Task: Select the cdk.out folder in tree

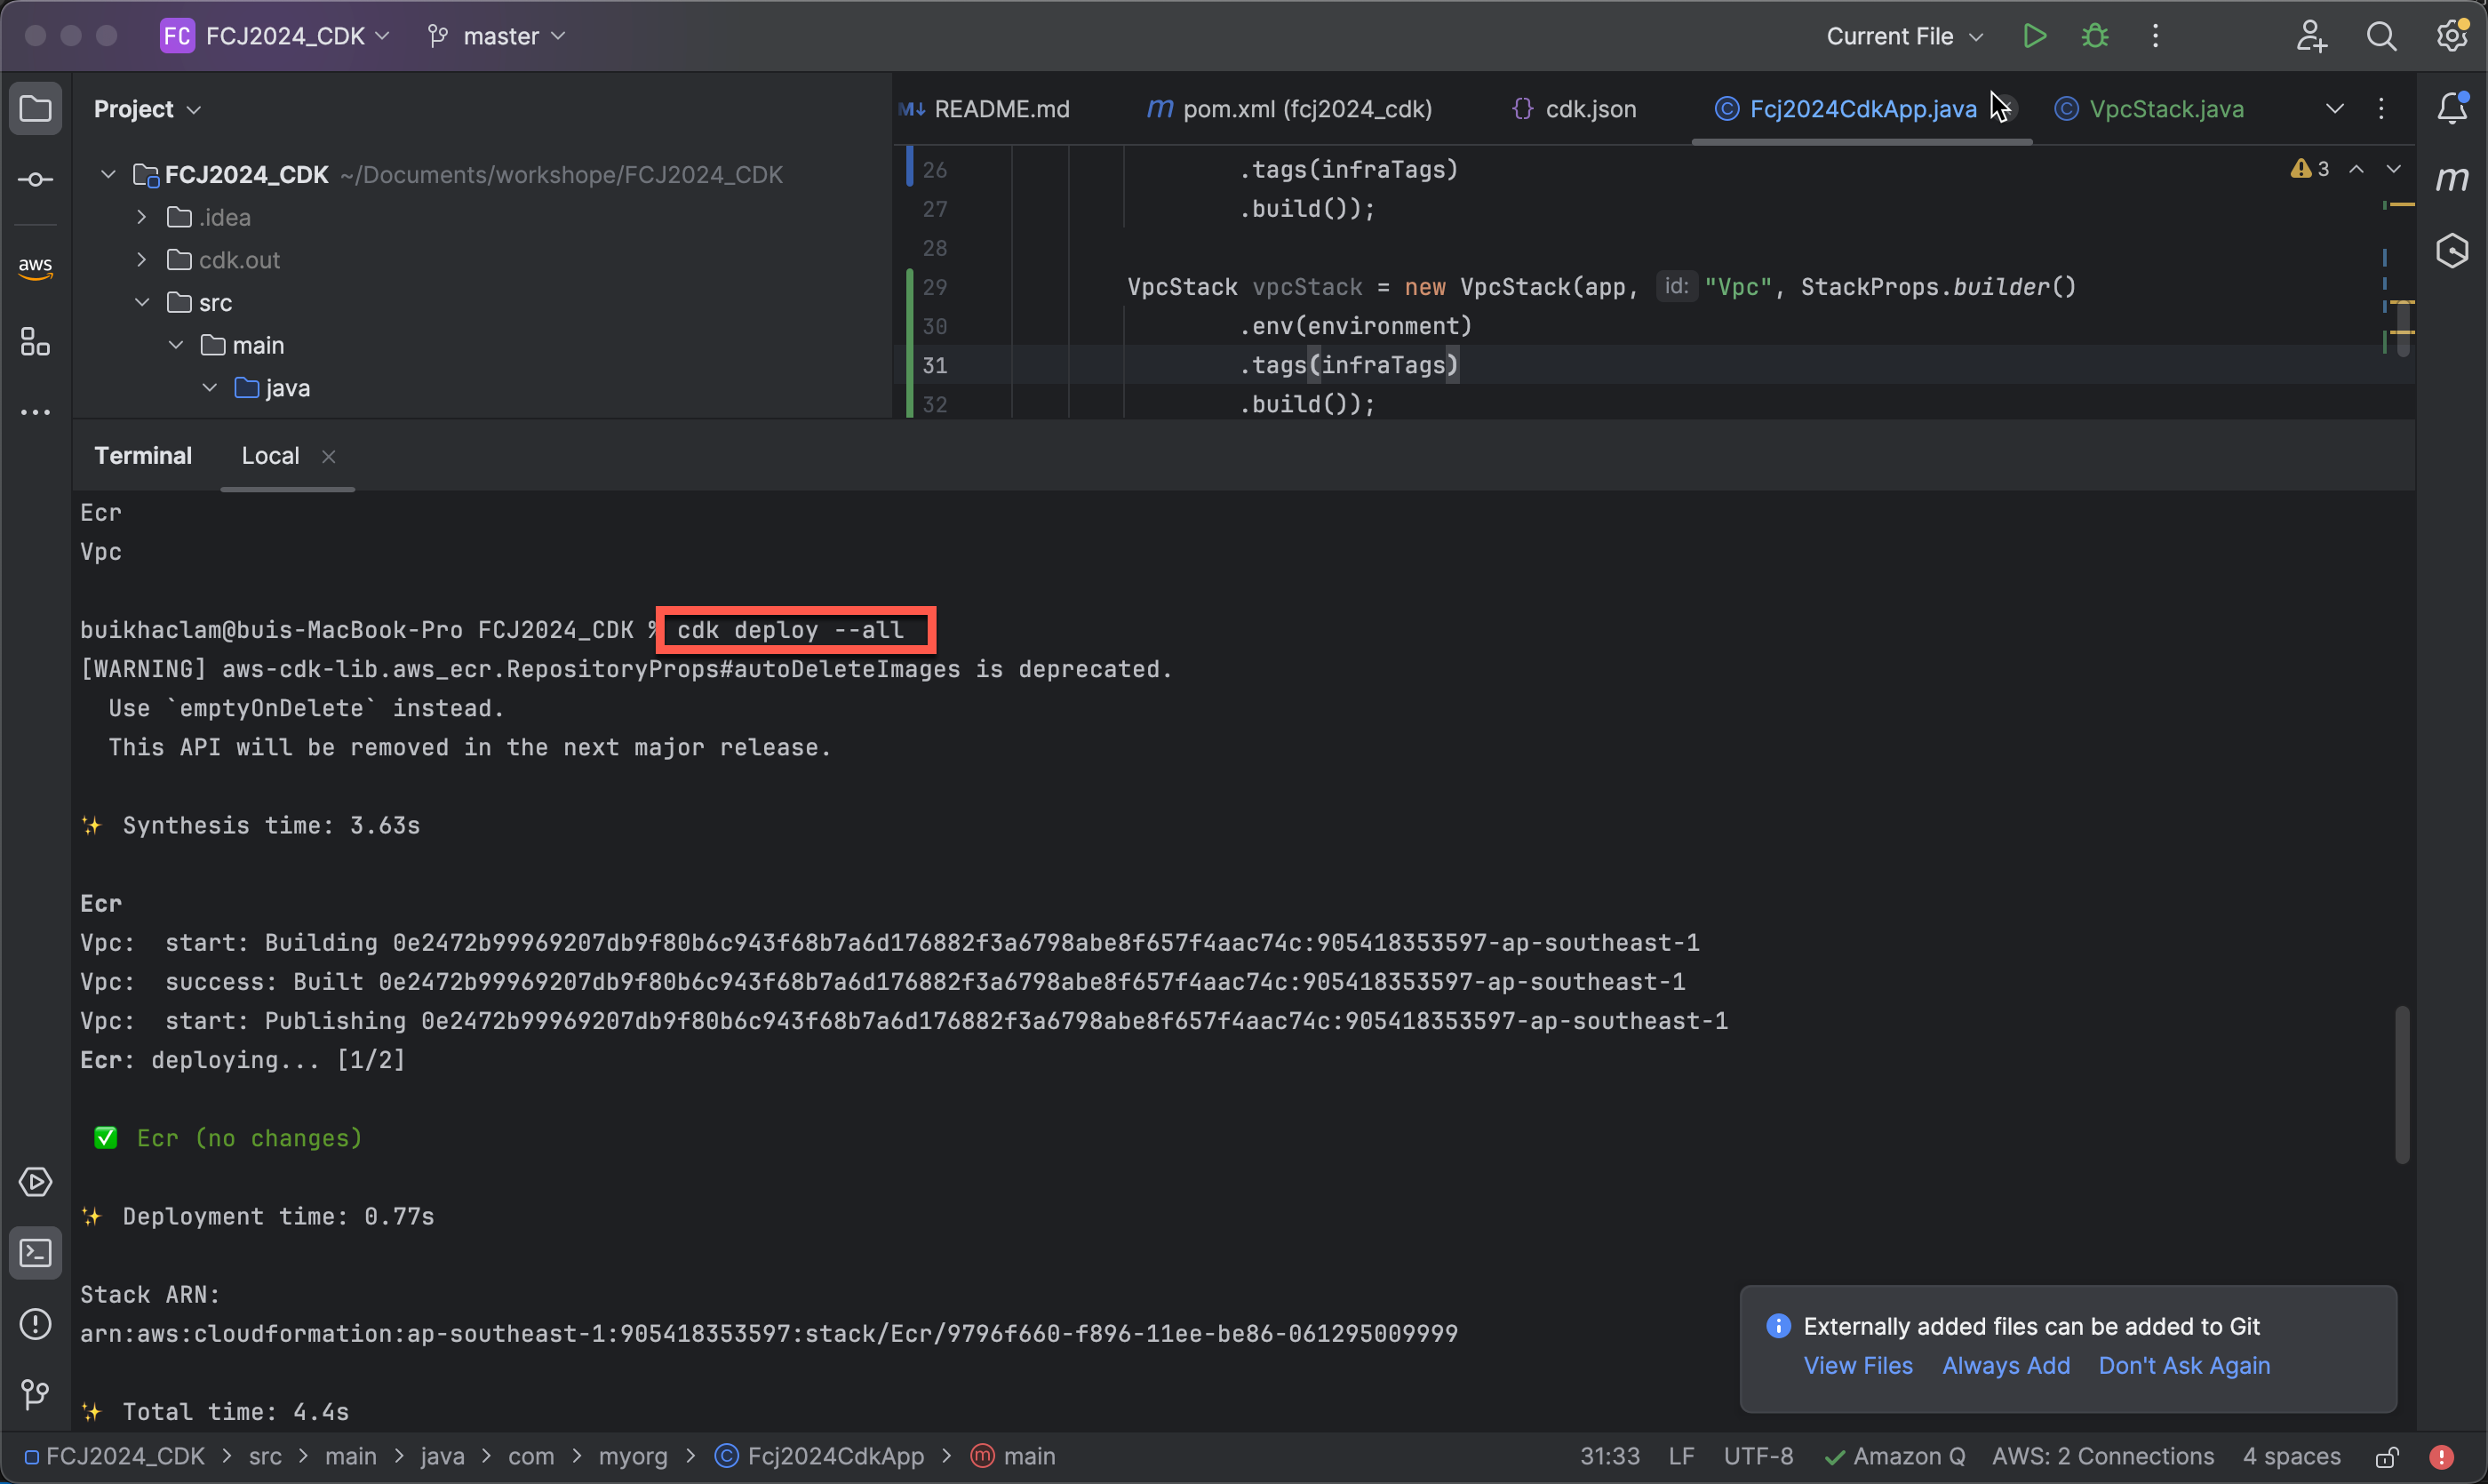Action: (239, 260)
